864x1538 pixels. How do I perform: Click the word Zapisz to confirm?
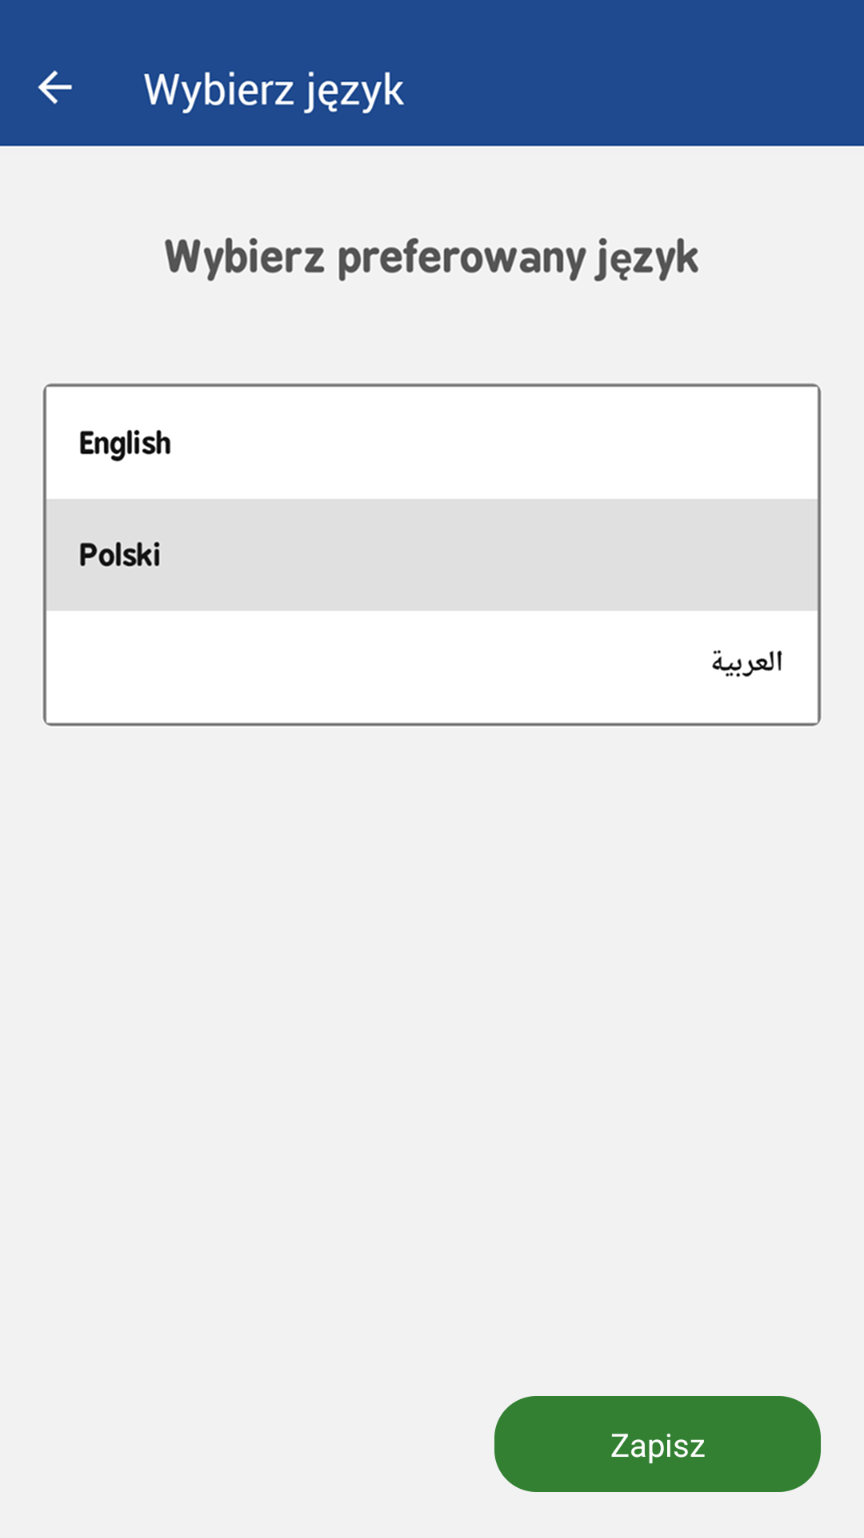pyautogui.click(x=657, y=1445)
